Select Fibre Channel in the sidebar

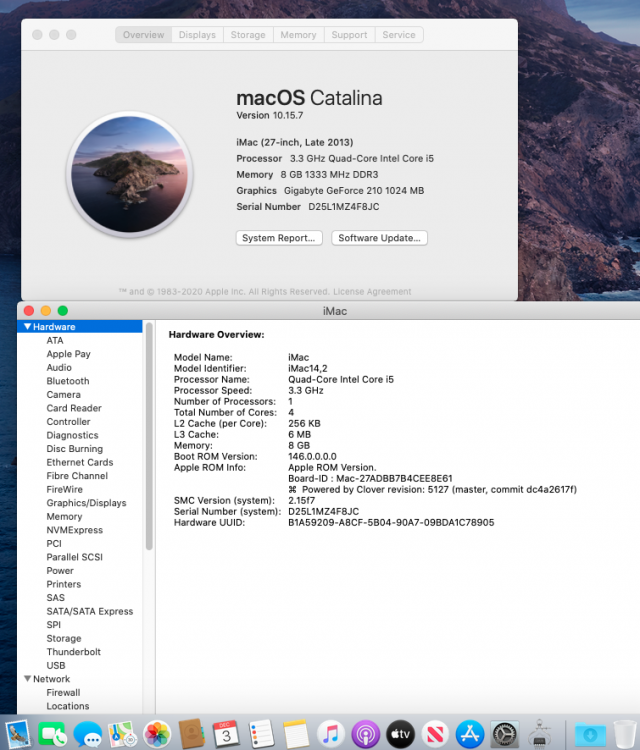tap(77, 476)
